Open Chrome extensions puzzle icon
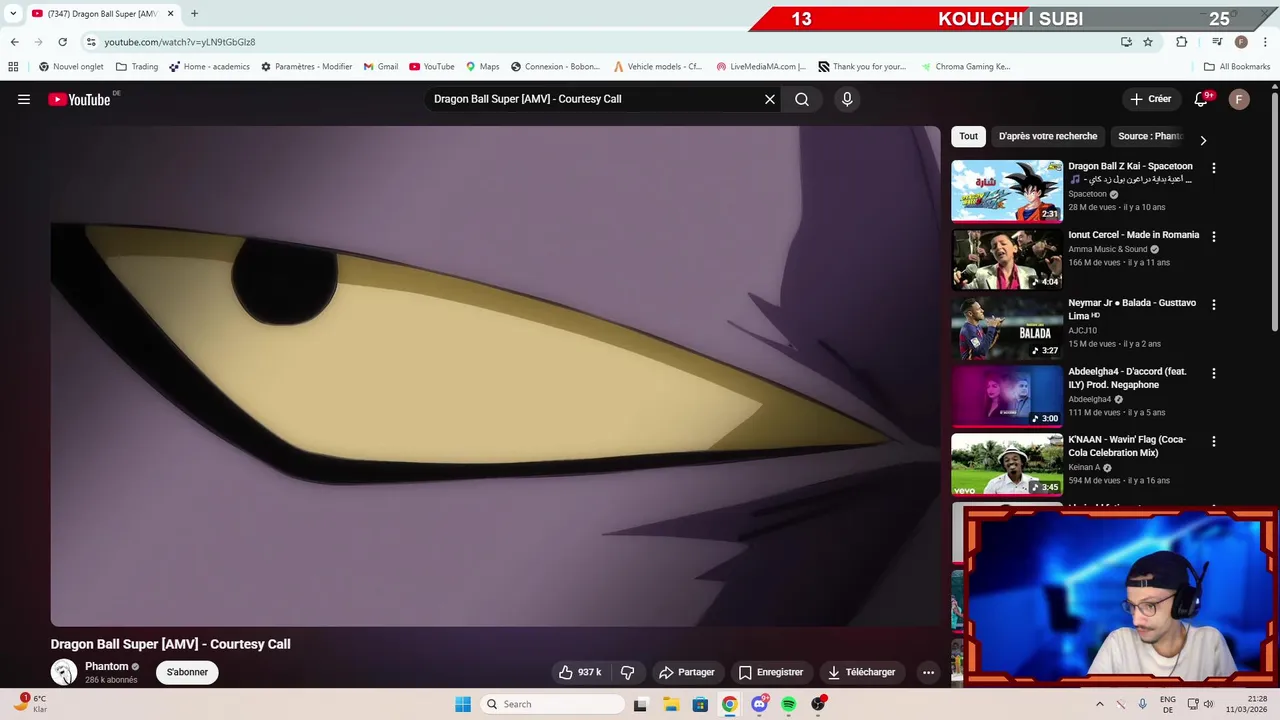Image resolution: width=1280 pixels, height=720 pixels. [x=1182, y=42]
